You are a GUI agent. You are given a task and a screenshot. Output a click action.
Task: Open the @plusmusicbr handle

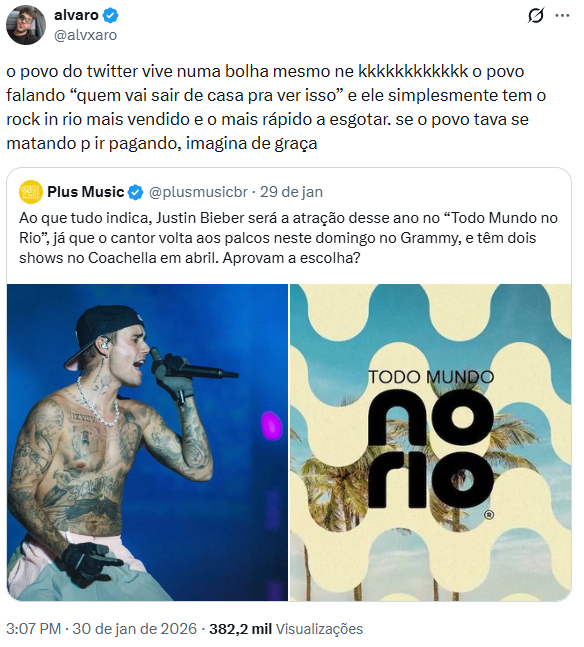(198, 192)
